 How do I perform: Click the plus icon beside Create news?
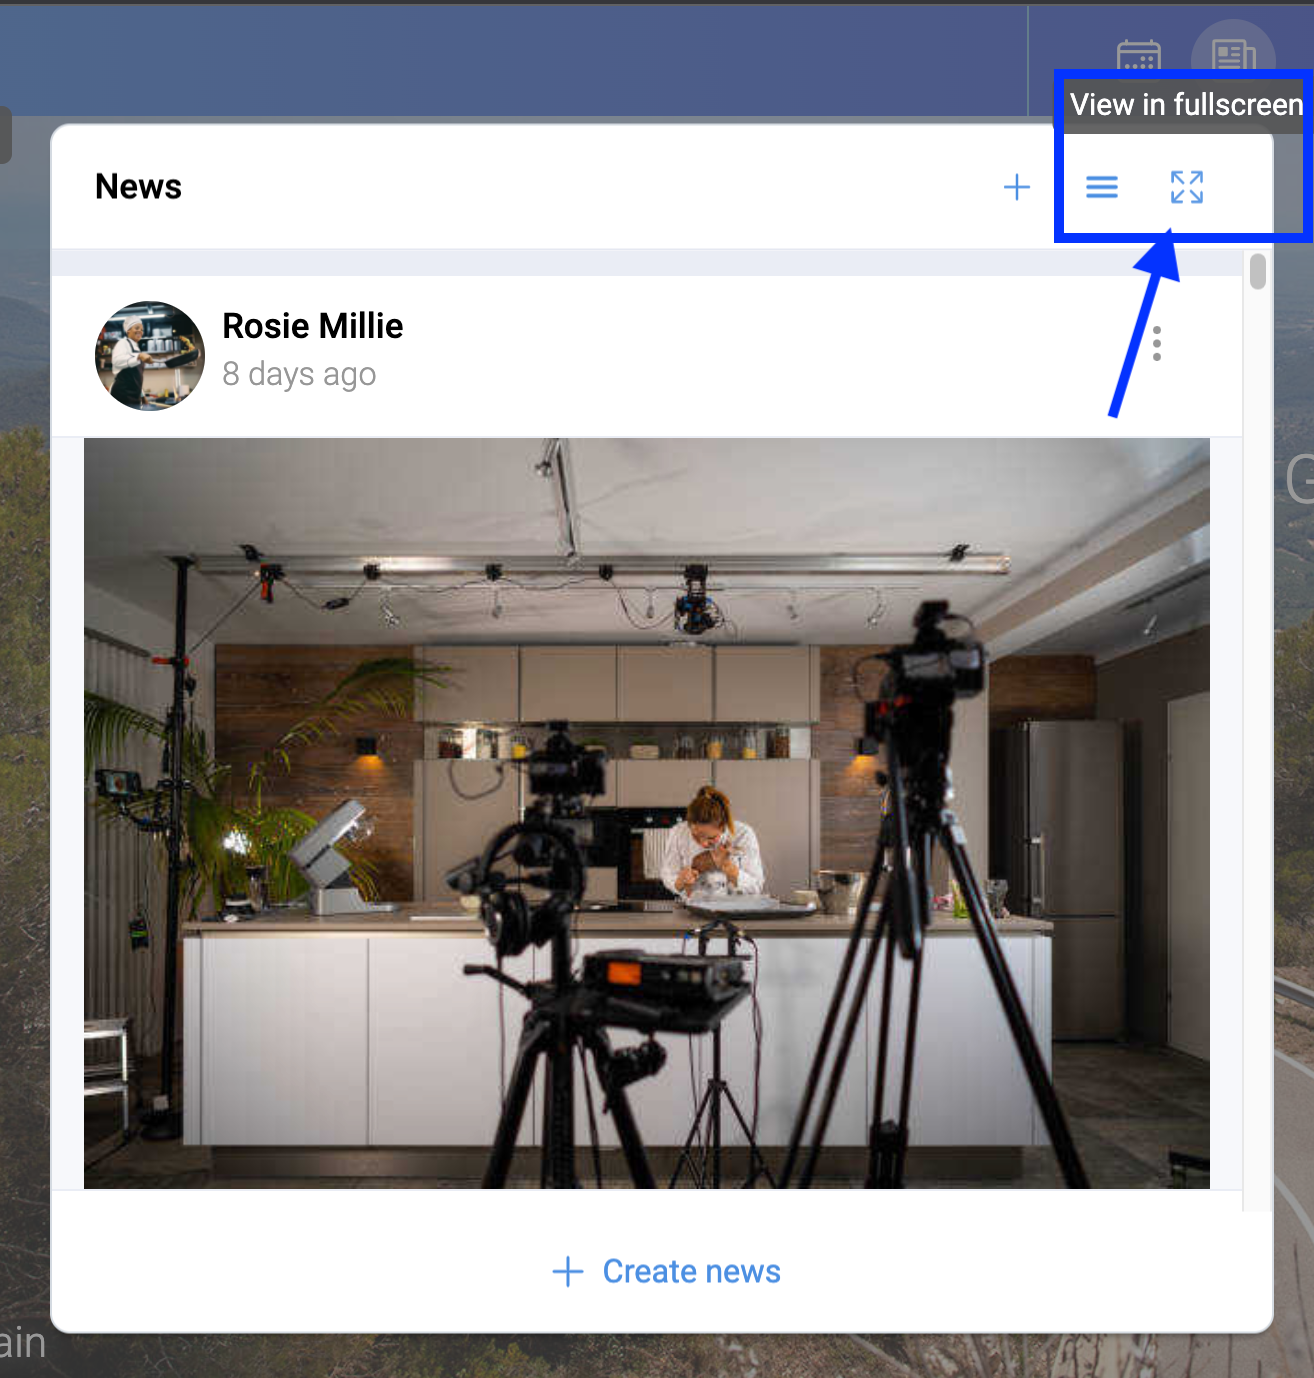pyautogui.click(x=567, y=1271)
